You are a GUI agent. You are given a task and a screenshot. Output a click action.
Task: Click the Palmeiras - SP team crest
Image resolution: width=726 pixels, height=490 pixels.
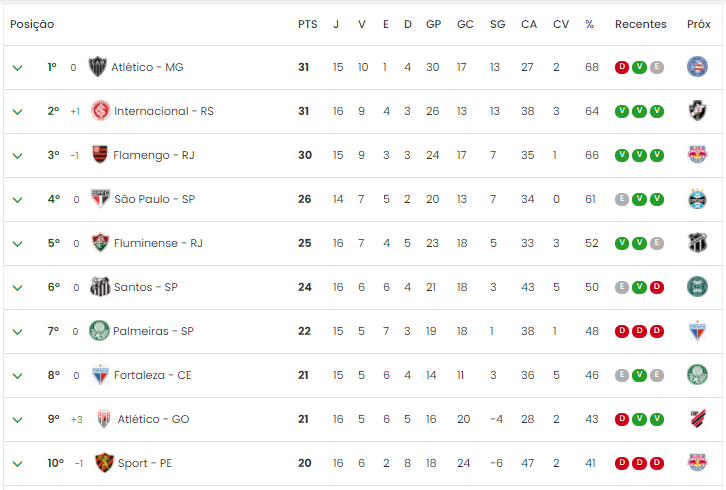pos(99,331)
